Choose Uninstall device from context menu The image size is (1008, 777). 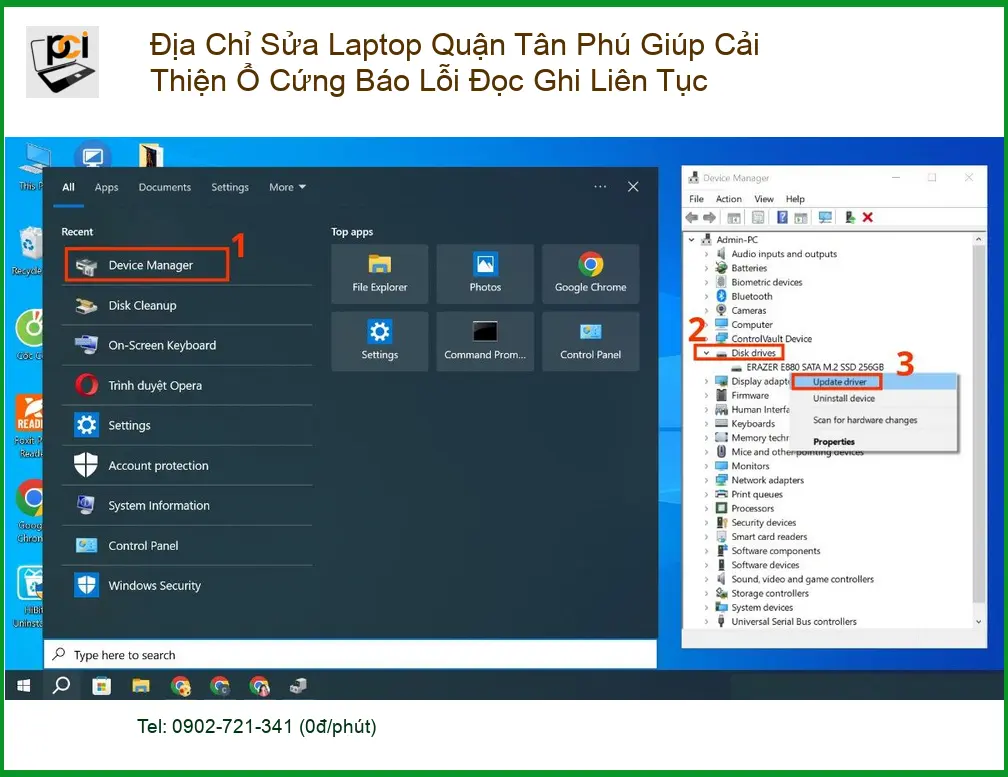[x=874, y=398]
